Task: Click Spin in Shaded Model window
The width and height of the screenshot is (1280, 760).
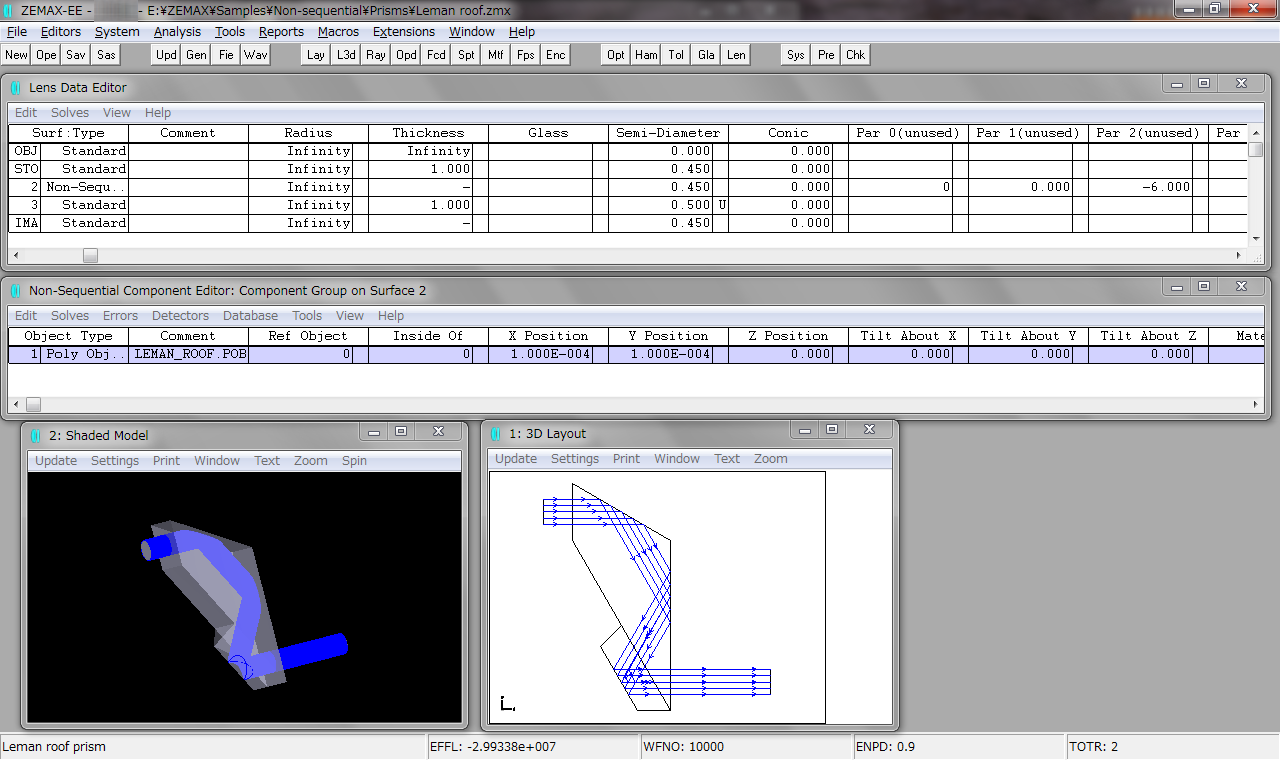Action: (x=354, y=461)
